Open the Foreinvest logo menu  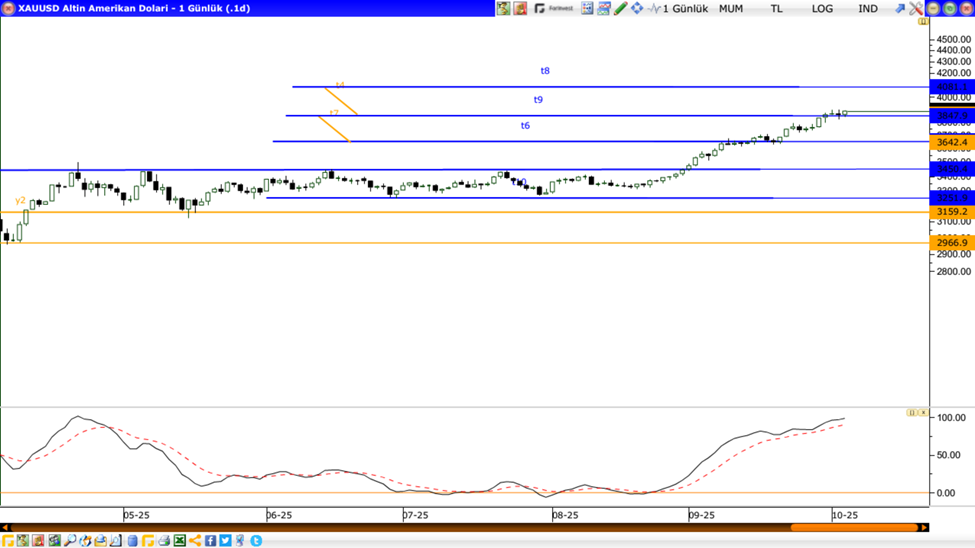pos(554,8)
